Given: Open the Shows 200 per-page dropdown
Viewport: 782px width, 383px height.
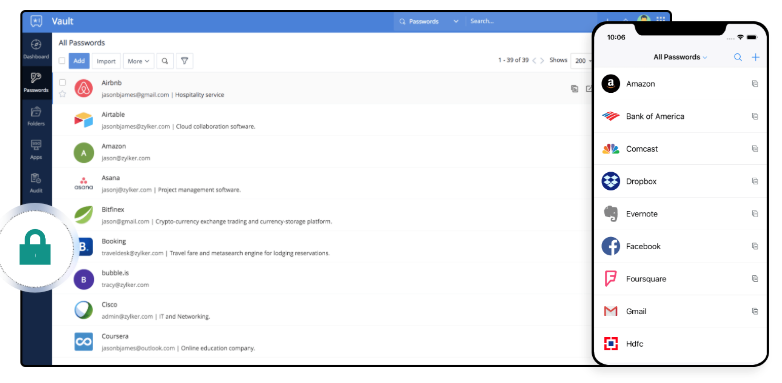Looking at the screenshot, I should pyautogui.click(x=583, y=60).
